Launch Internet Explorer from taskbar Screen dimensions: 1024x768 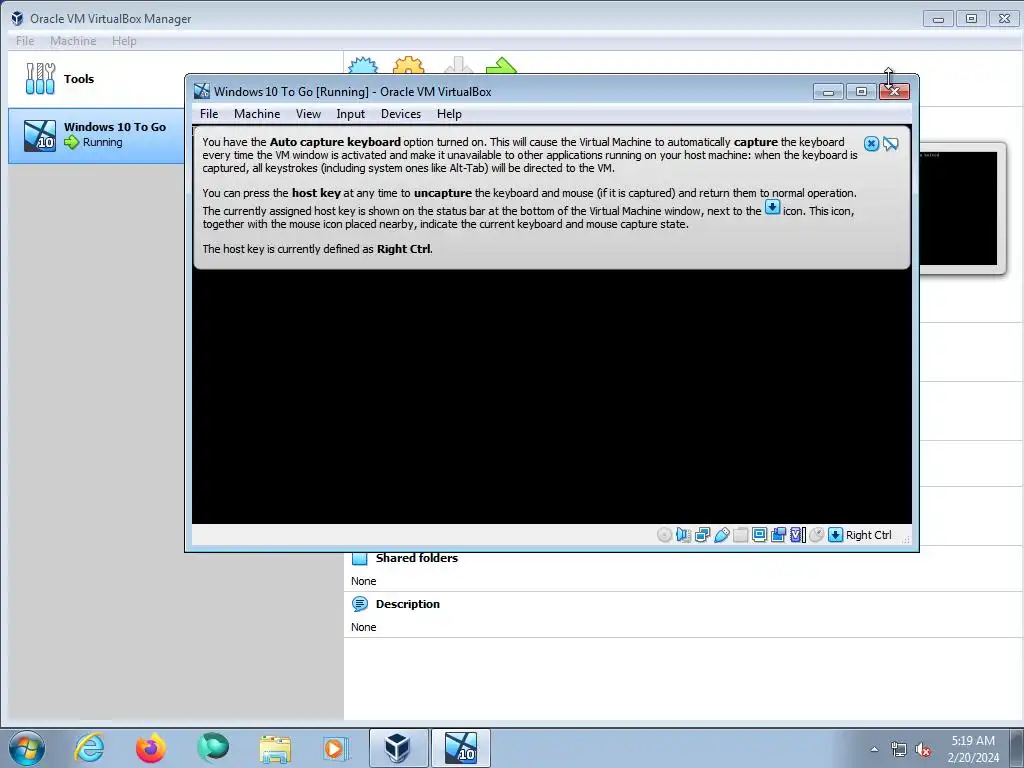[x=89, y=748]
